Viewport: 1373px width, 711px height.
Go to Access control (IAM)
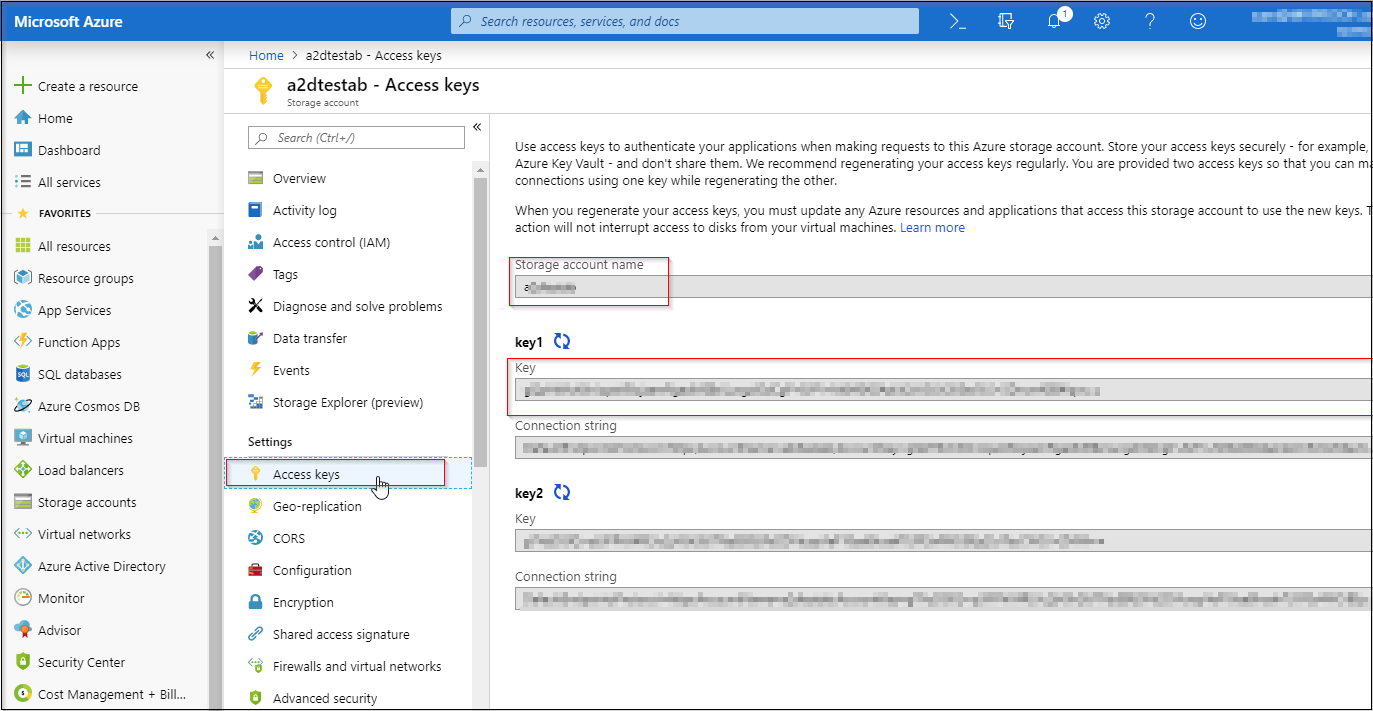[331, 242]
